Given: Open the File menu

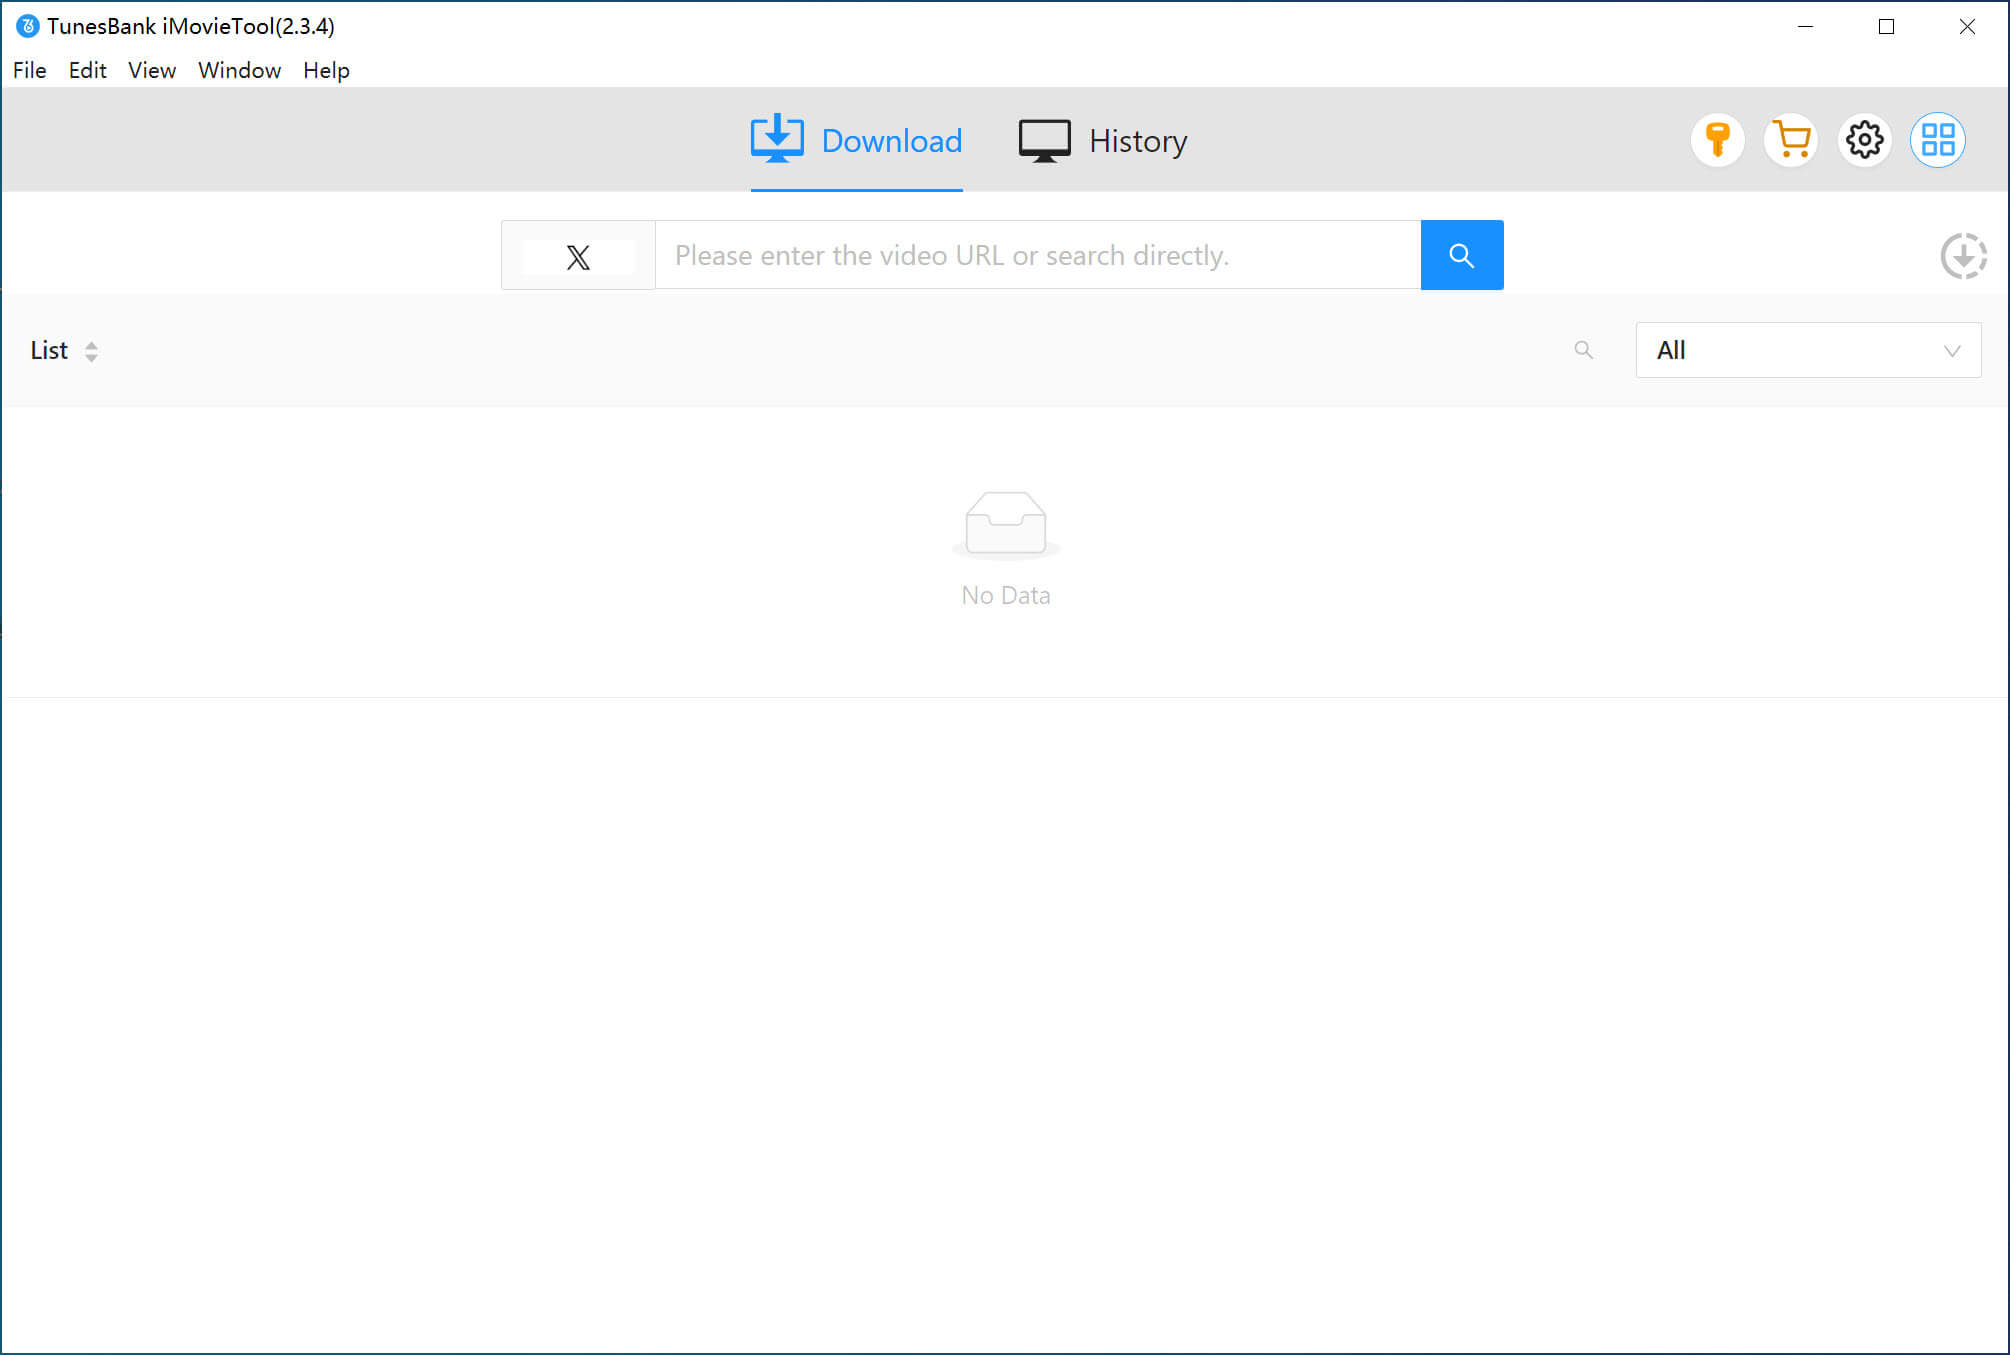Looking at the screenshot, I should tap(29, 70).
